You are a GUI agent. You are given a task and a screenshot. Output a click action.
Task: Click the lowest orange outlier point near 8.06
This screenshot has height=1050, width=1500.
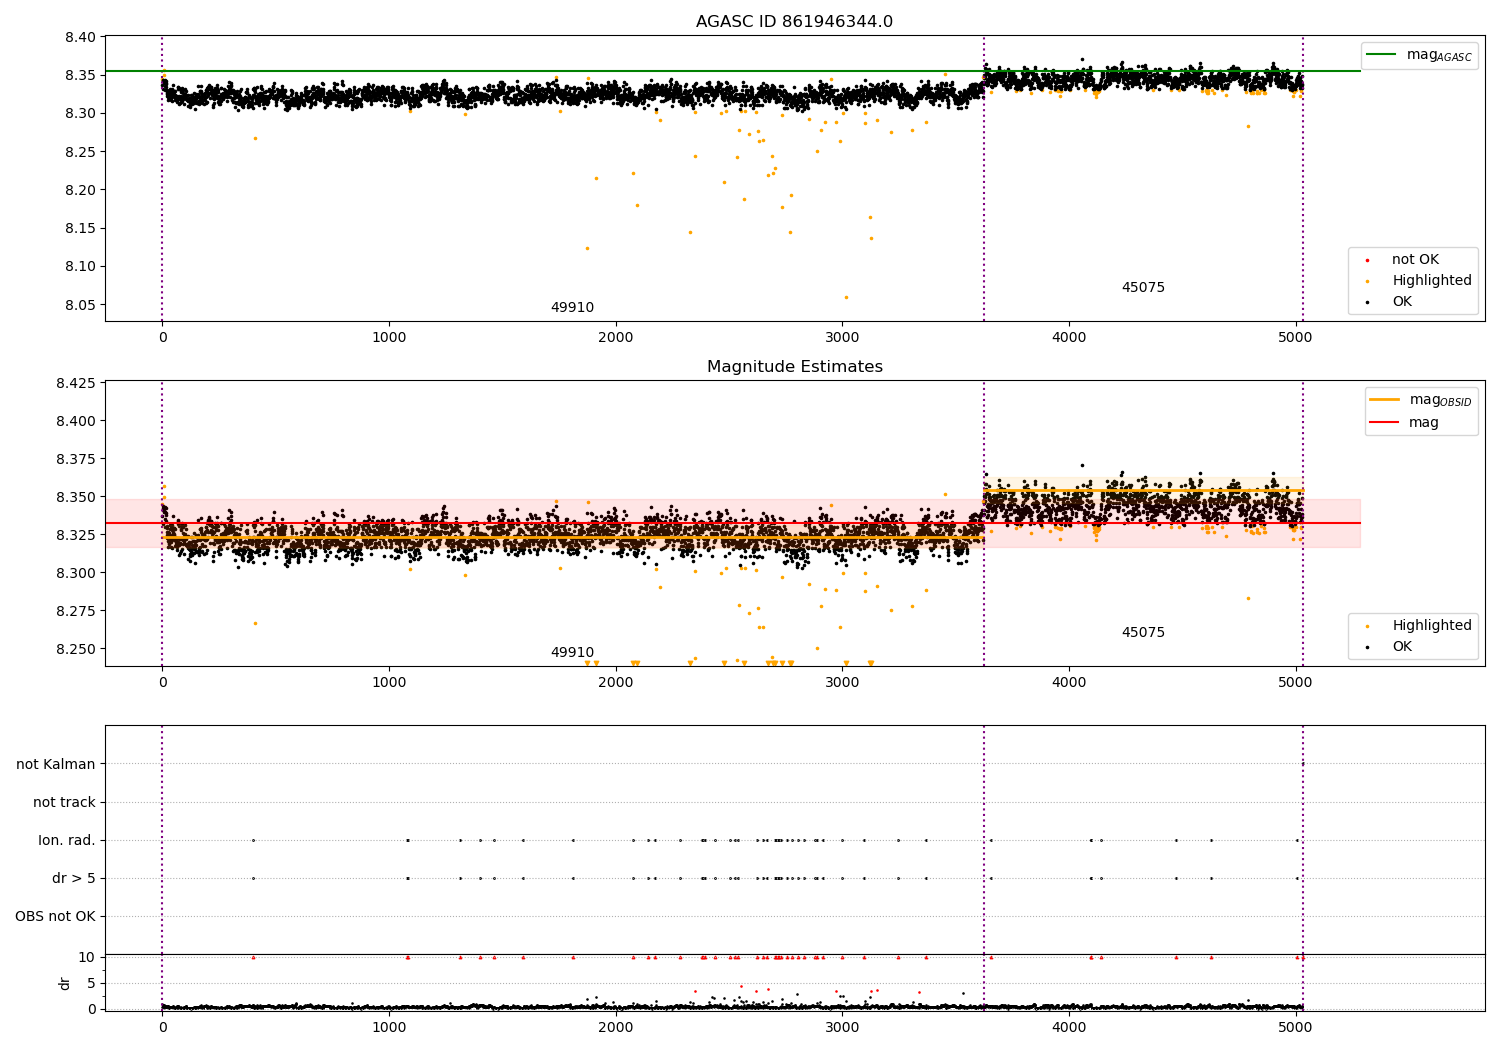click(x=846, y=297)
